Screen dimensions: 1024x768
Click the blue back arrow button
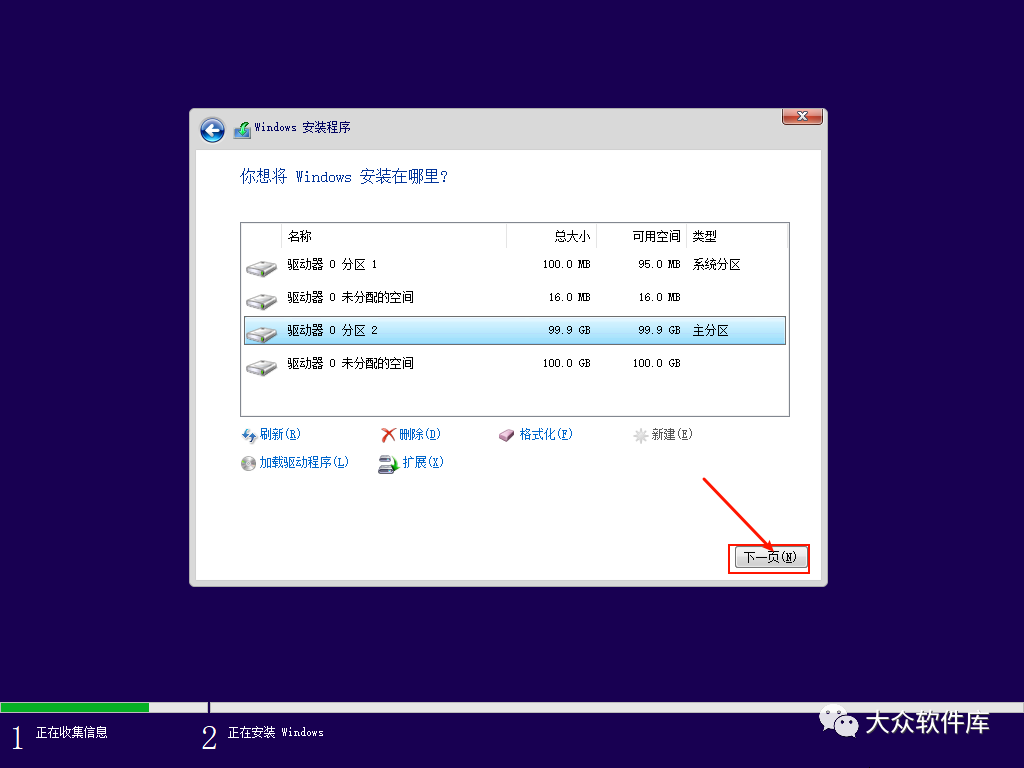(212, 130)
